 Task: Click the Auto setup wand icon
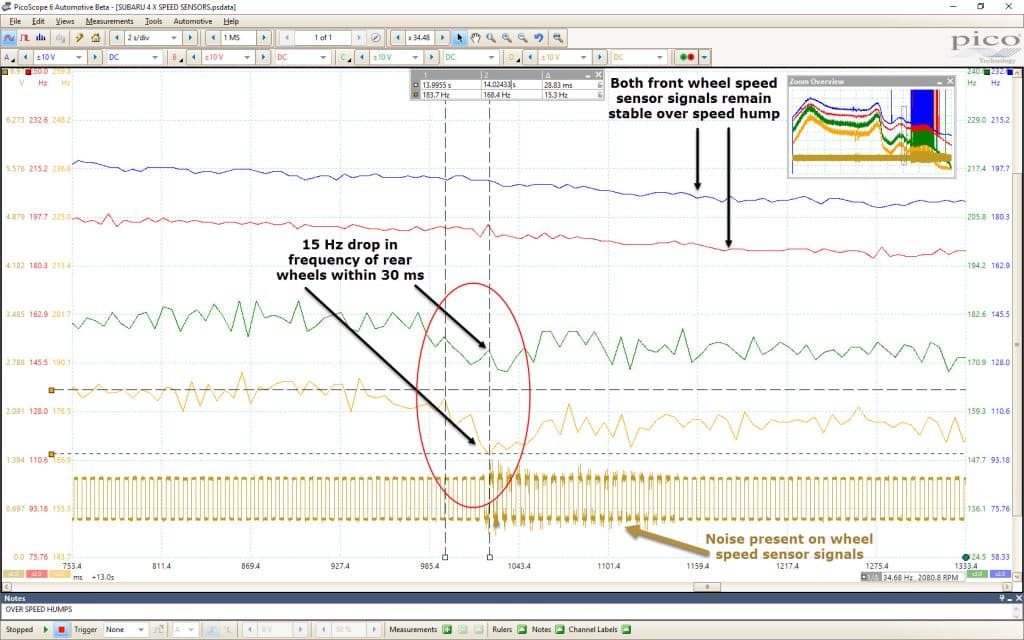tap(80, 38)
